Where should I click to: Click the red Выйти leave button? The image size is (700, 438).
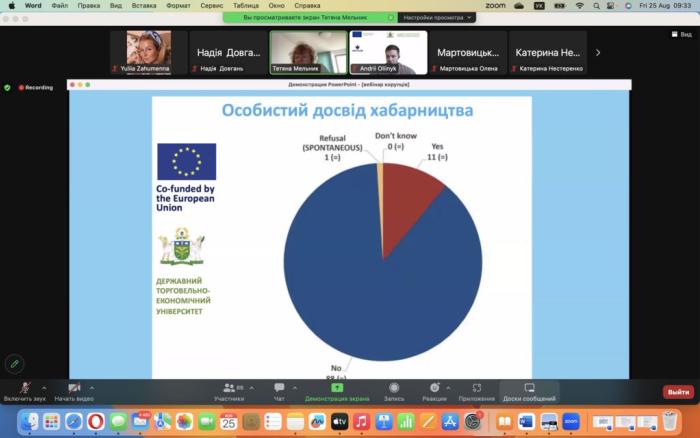click(678, 392)
